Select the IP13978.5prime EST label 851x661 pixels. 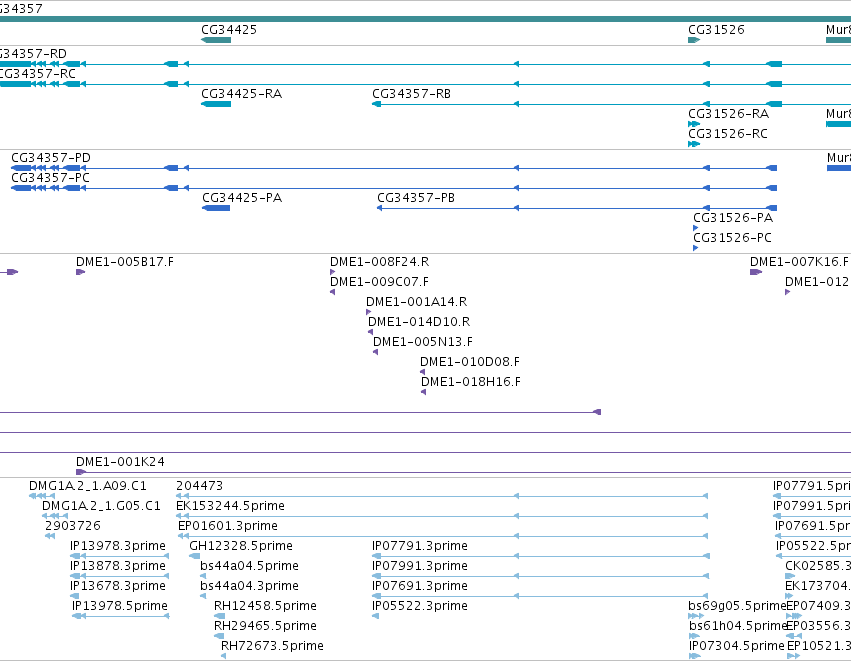coord(120,607)
